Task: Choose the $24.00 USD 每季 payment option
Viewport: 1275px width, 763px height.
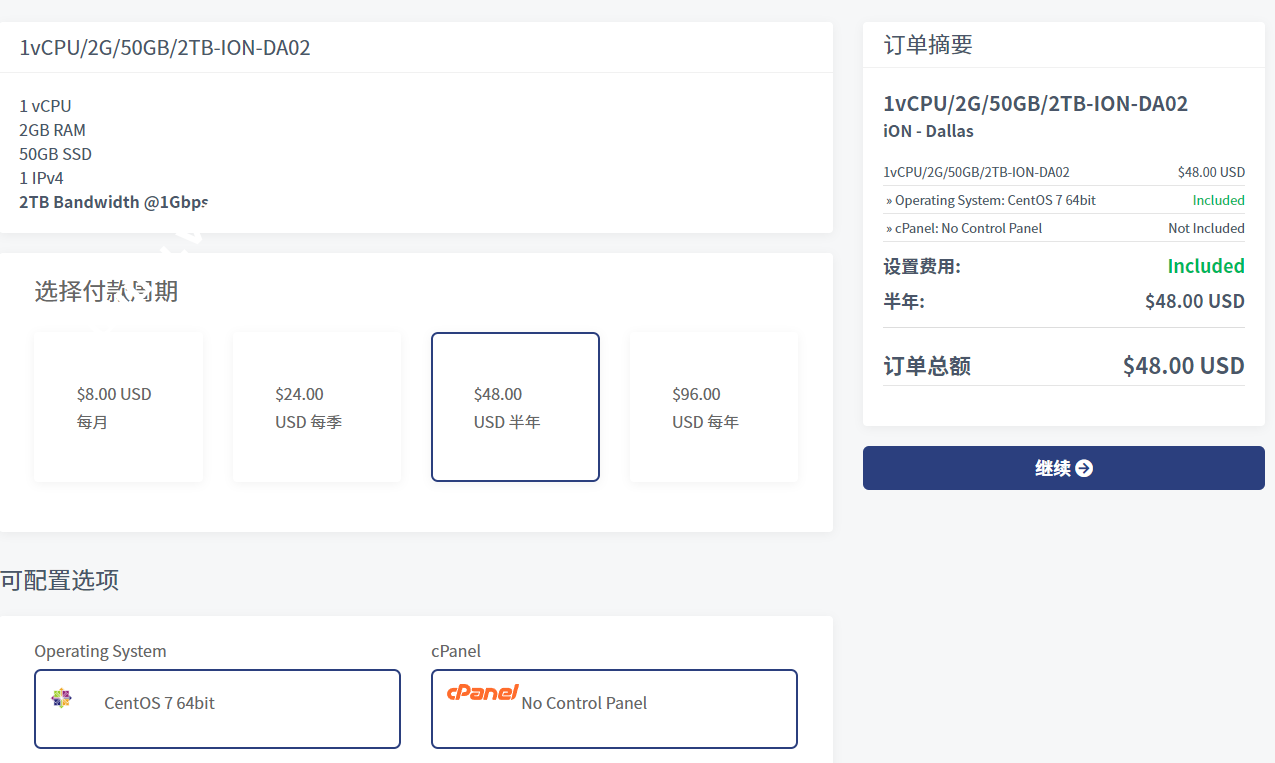Action: (x=317, y=407)
